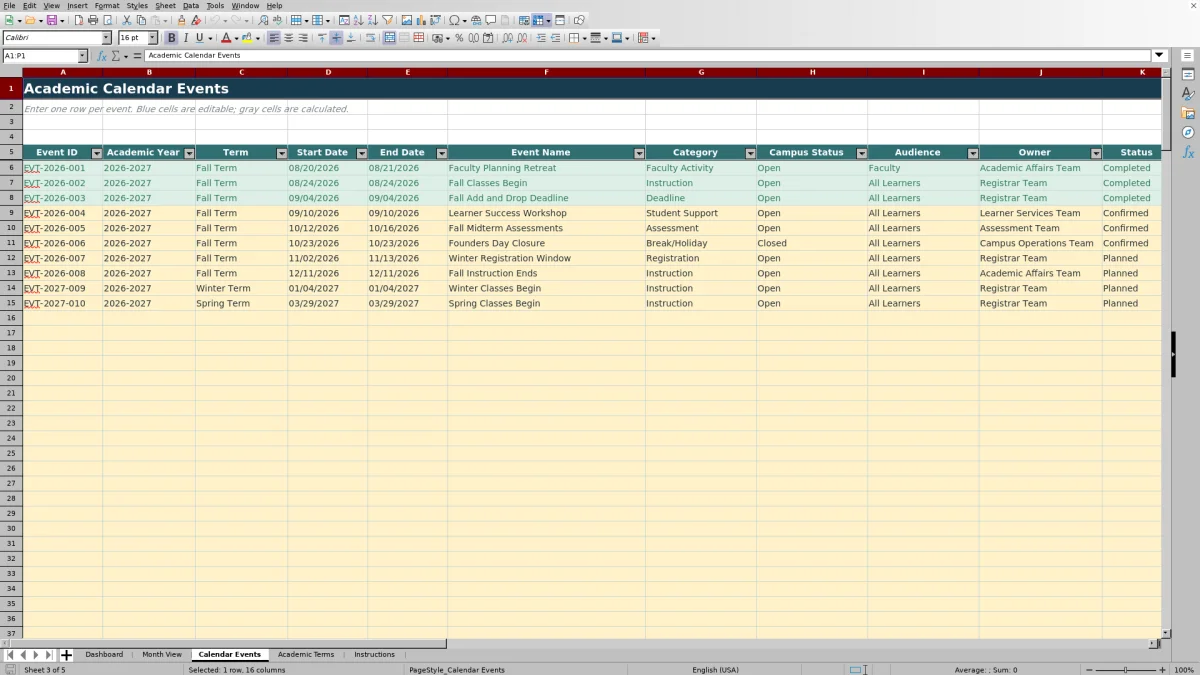Open the sidebar Properties panel icon
Viewport: 1200px width, 675px height.
click(1188, 75)
